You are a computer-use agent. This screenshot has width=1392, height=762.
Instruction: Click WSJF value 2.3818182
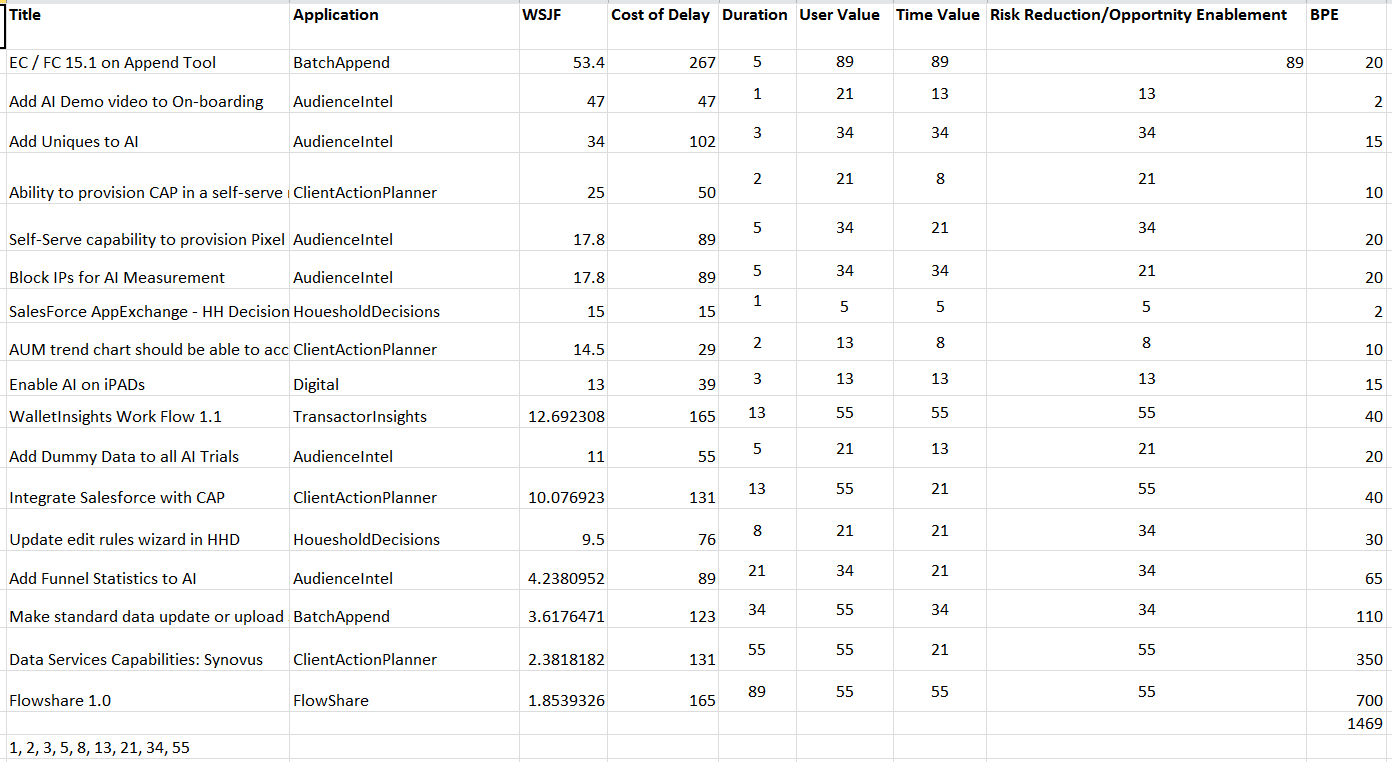(564, 650)
